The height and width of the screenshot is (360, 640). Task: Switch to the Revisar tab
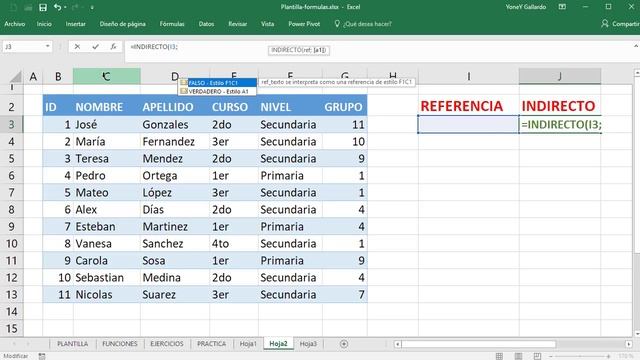pyautogui.click(x=238, y=24)
